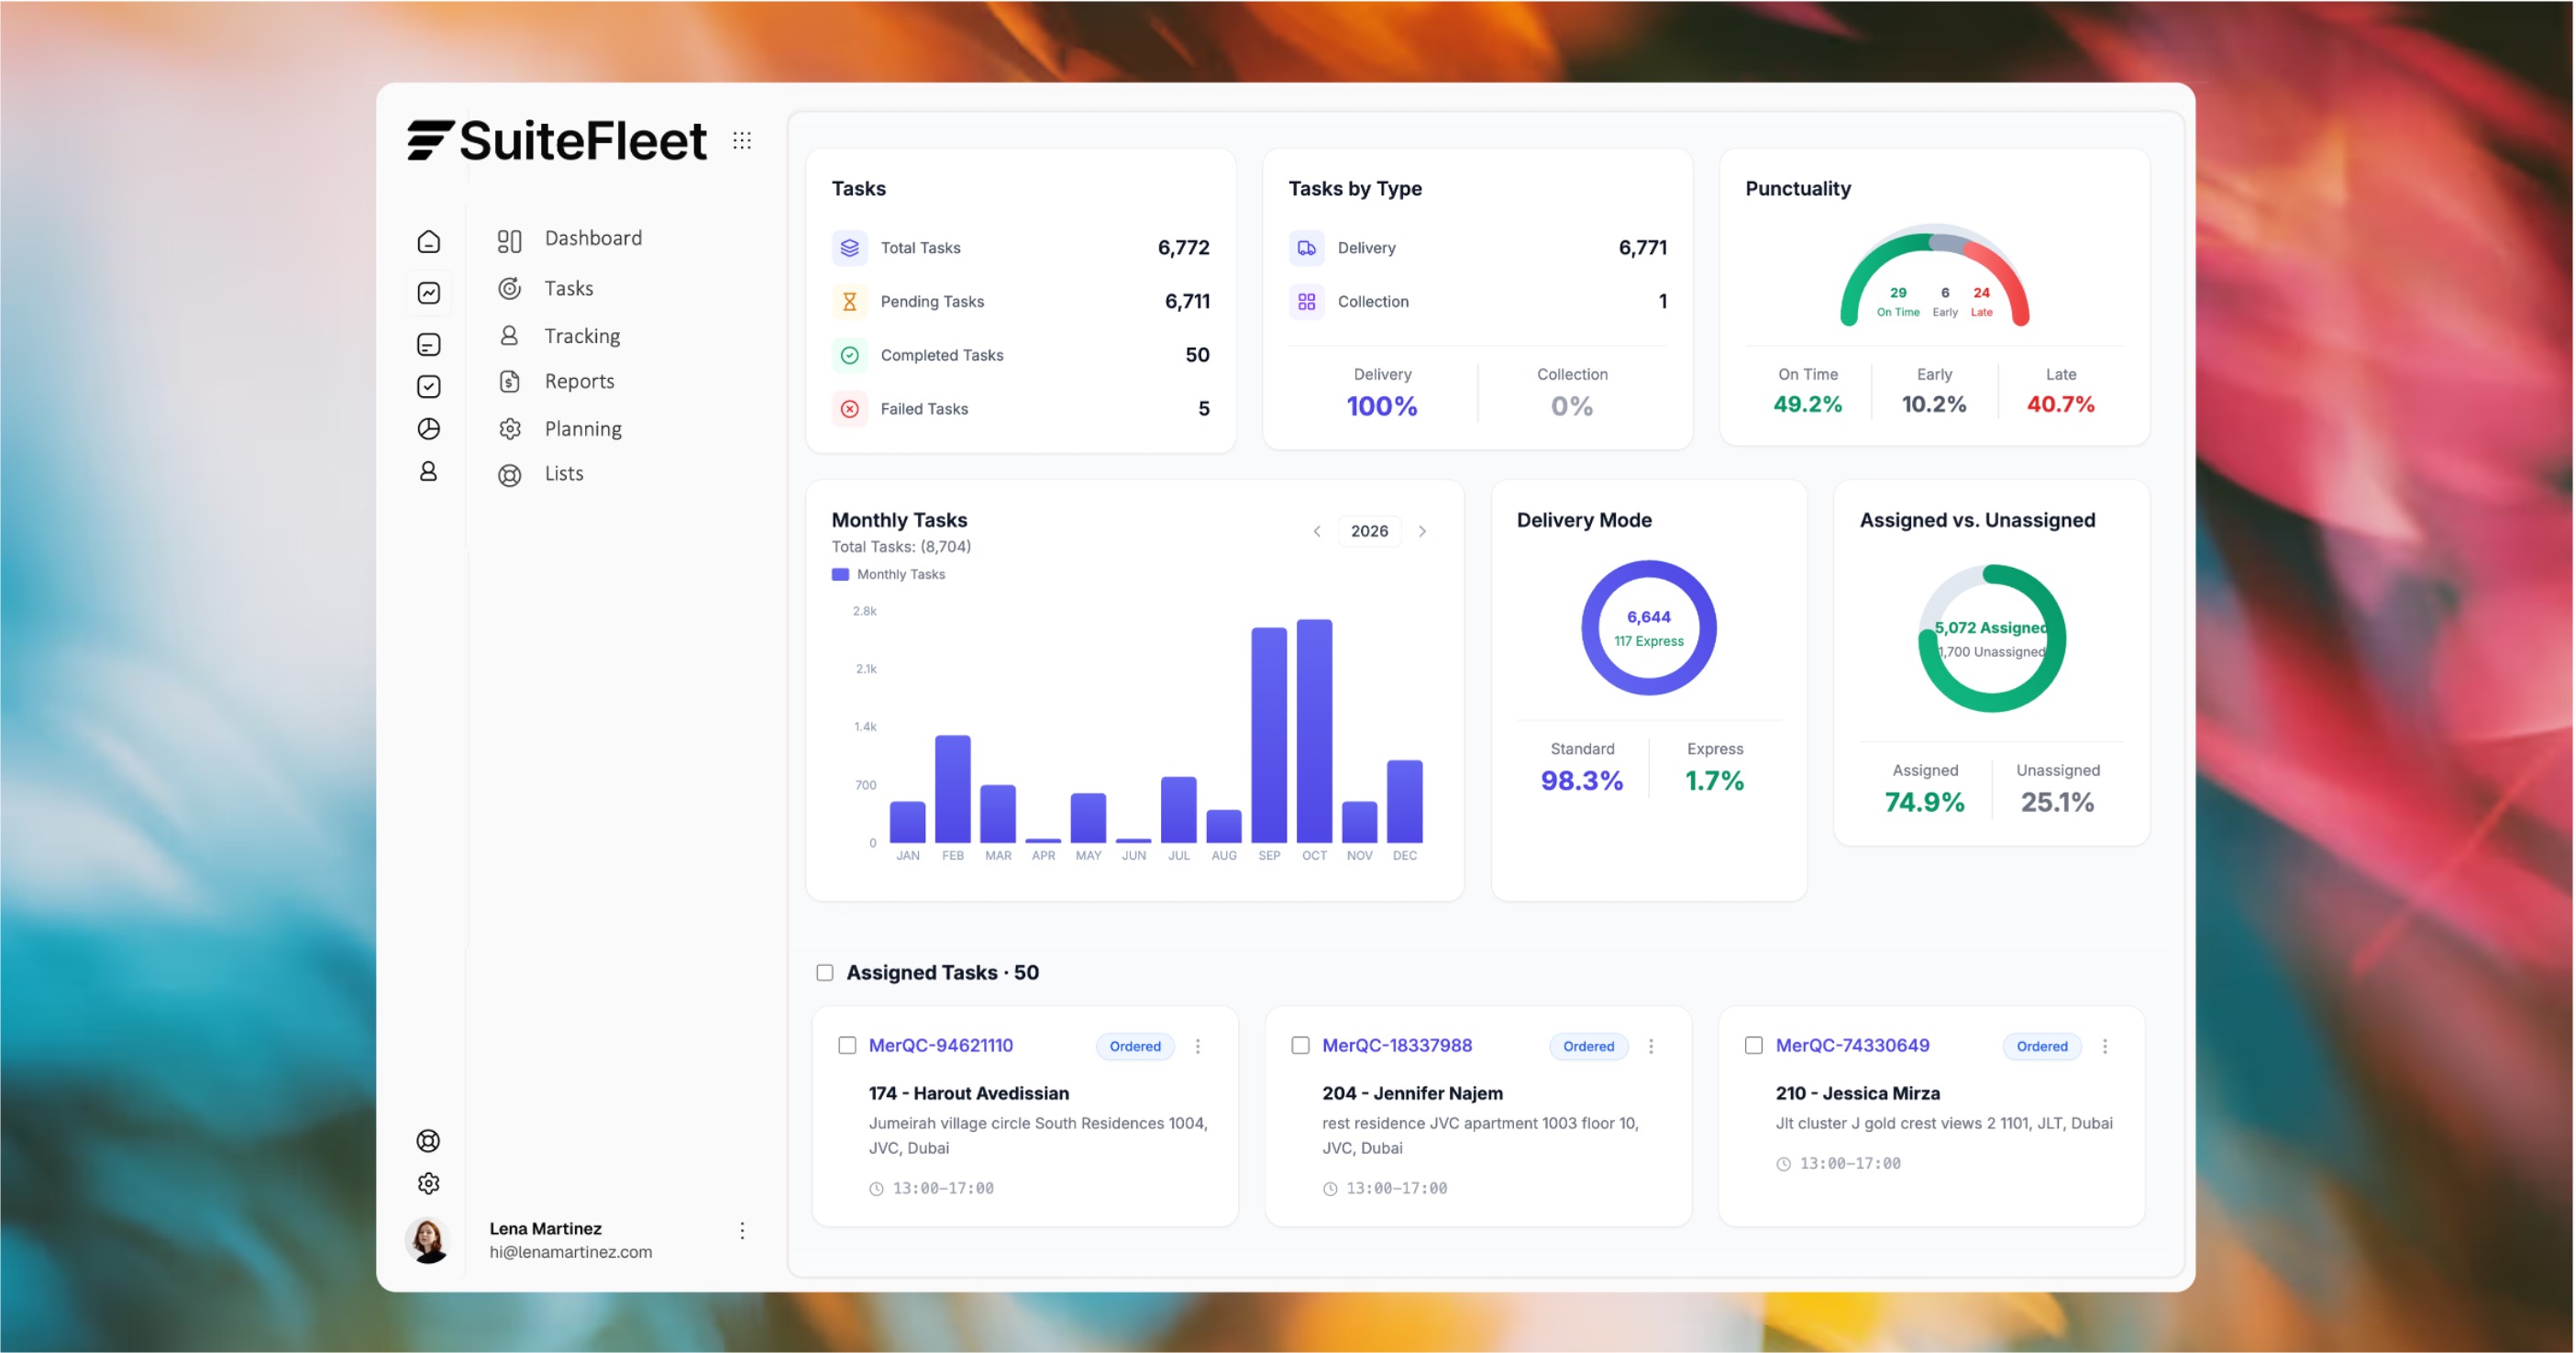Viewport: 2576px width, 1353px height.
Task: Click the Ordered status badge on MerQC-74330649
Action: [x=2041, y=1046]
